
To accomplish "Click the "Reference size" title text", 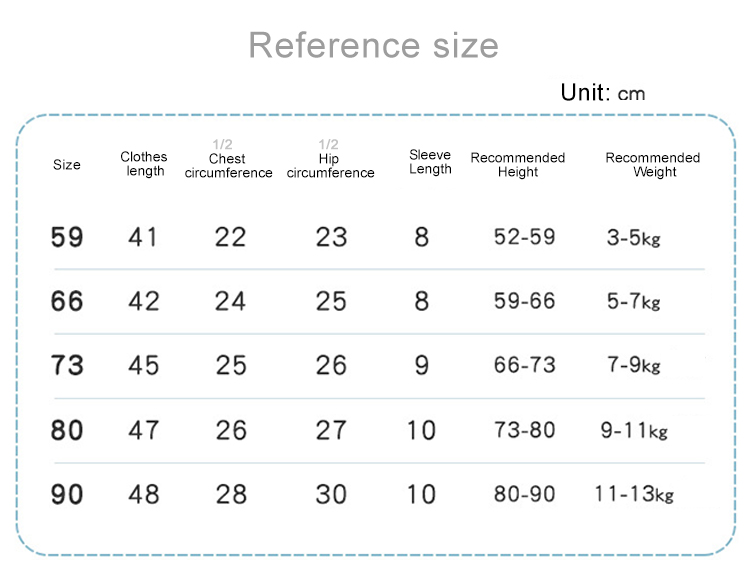I will pos(373,45).
